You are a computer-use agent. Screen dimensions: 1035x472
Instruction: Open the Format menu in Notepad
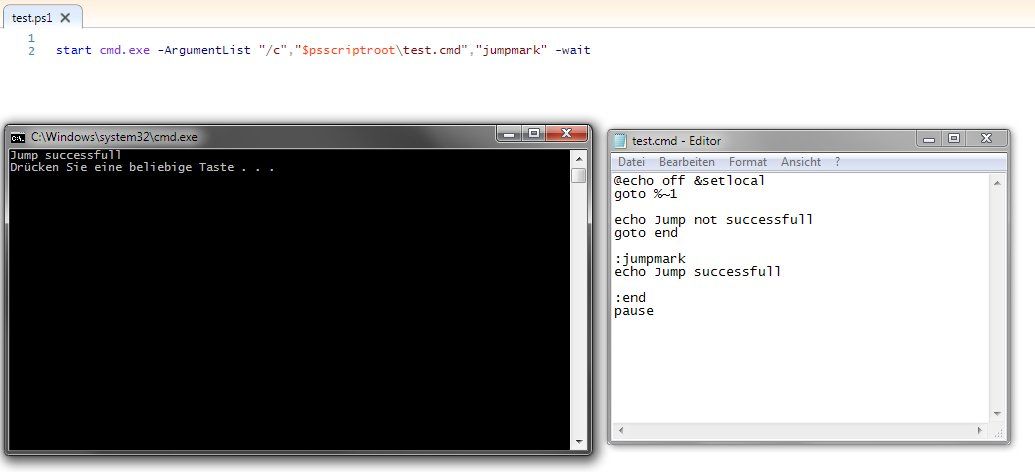click(748, 162)
